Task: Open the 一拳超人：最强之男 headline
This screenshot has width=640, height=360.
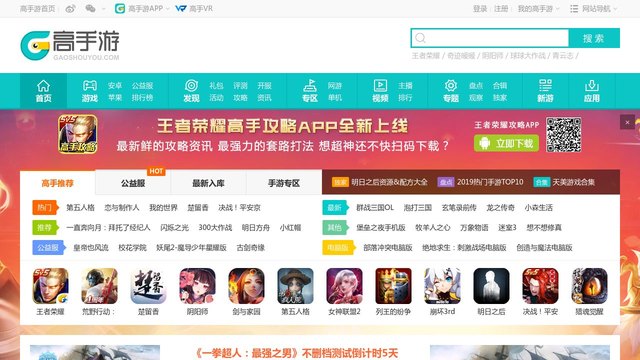Action: pyautogui.click(x=296, y=353)
